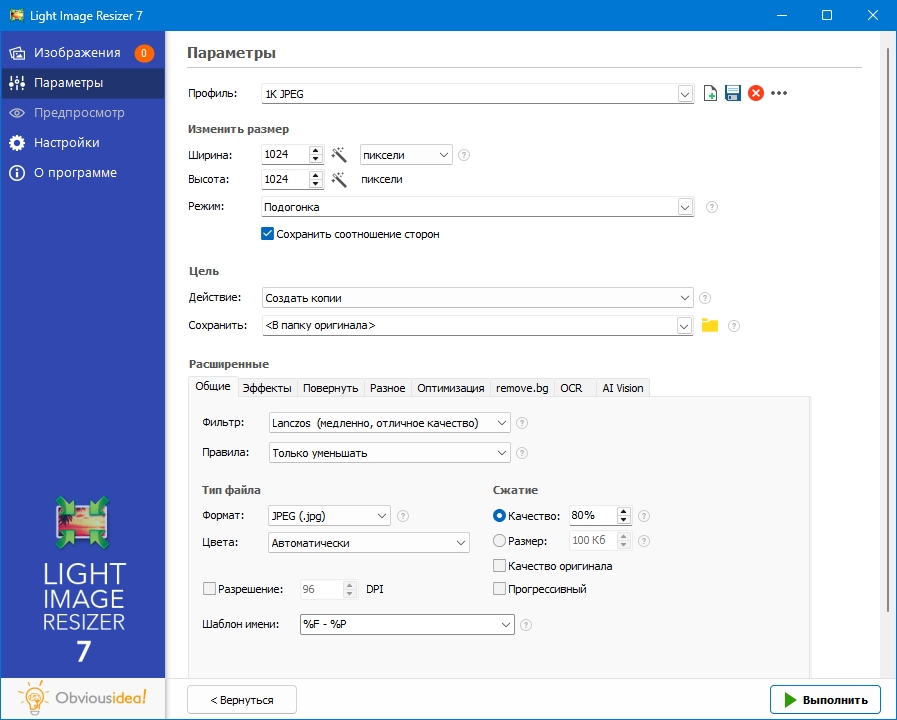The image size is (897, 720).
Task: Save the profile with floppy disk icon
Action: point(733,93)
